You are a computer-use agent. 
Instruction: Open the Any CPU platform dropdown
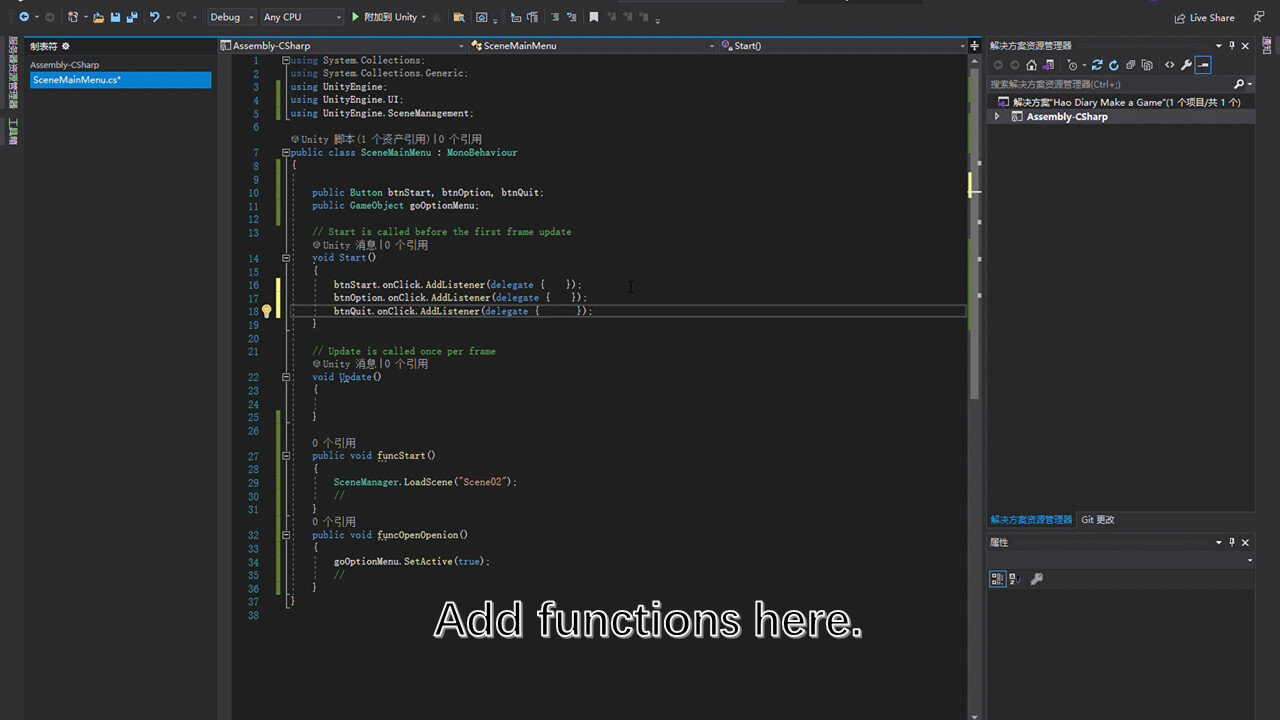click(x=302, y=17)
